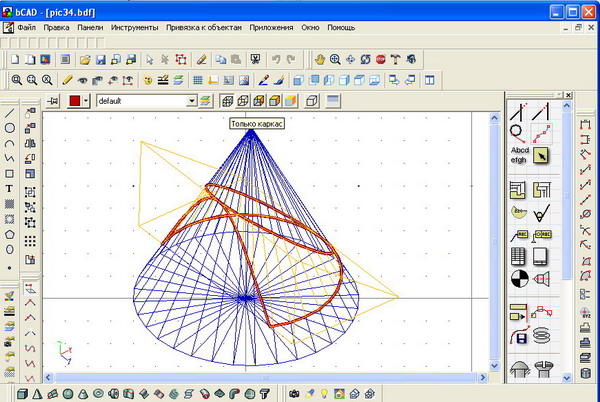600x402 pixels.
Task: Click the drawing area vertical scrollbar
Action: [495, 240]
